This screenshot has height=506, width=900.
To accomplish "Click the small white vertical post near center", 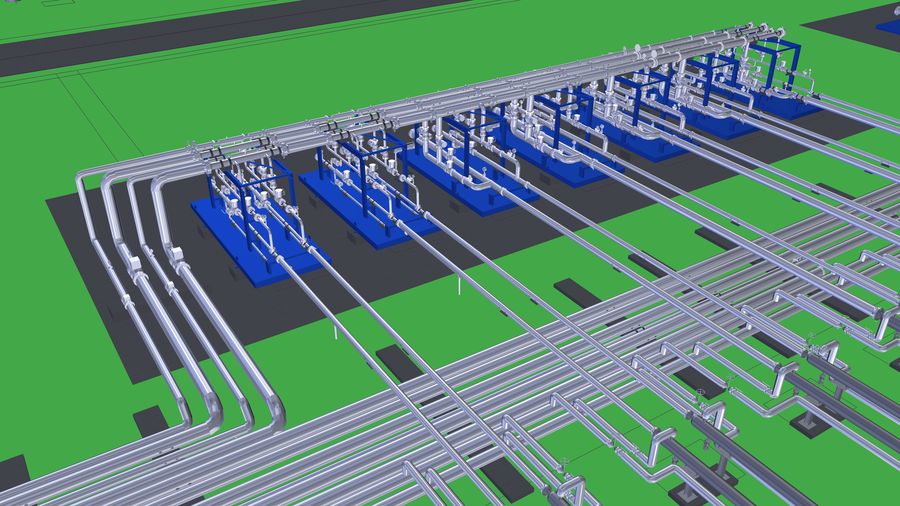I will (x=459, y=287).
